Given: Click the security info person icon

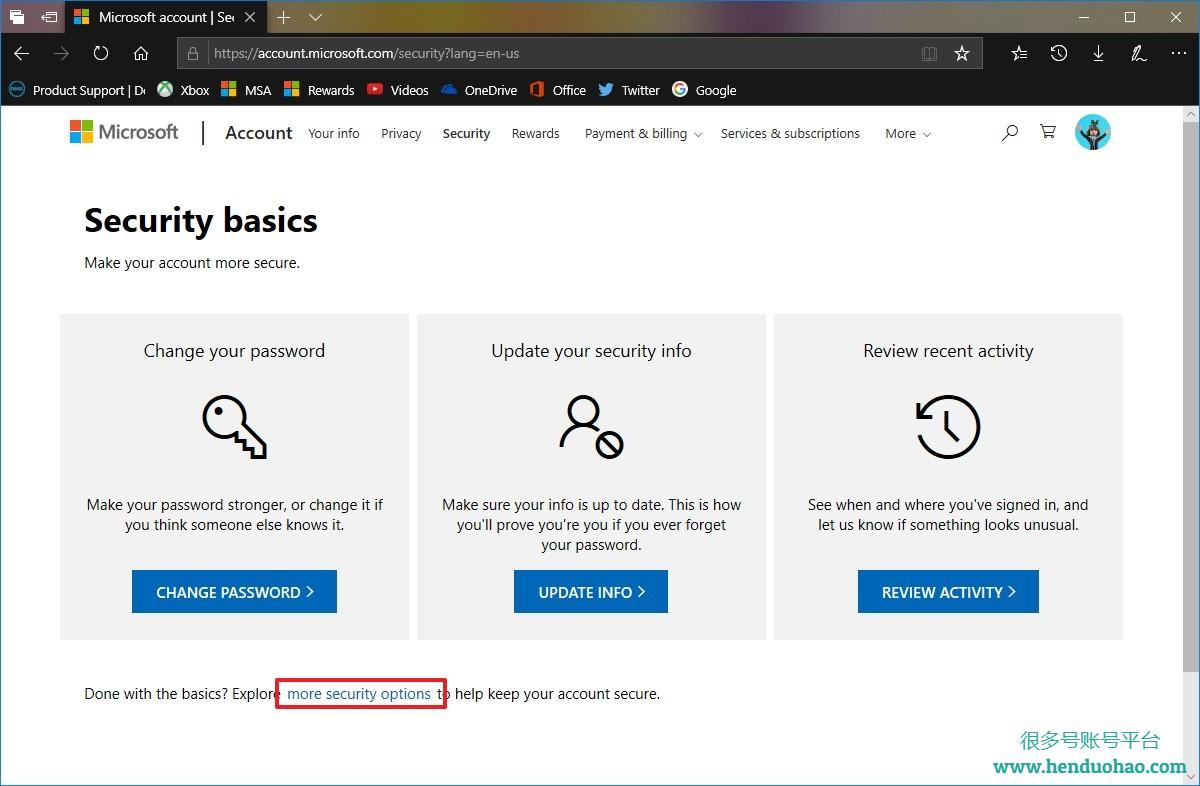Looking at the screenshot, I should tap(591, 427).
